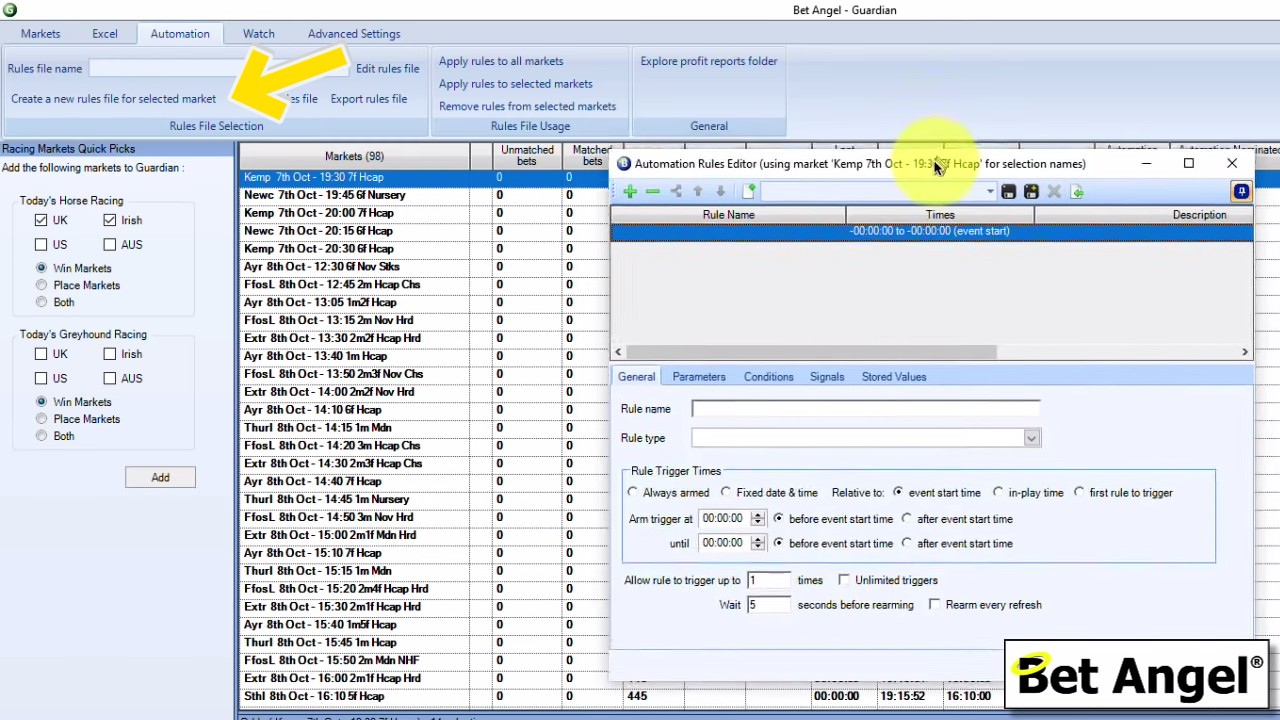Click the Arm trigger at time spinner arrows
The height and width of the screenshot is (720, 1280).
pyautogui.click(x=757, y=519)
